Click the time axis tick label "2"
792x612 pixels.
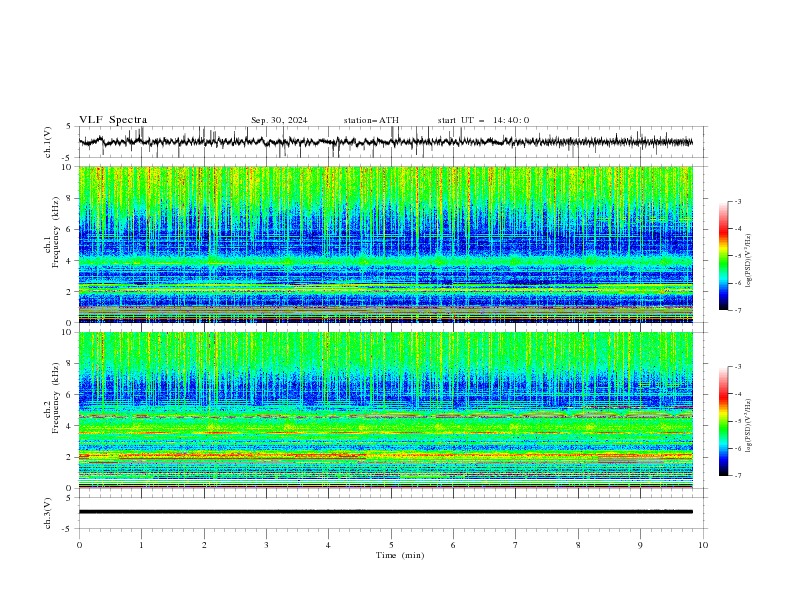pos(204,545)
